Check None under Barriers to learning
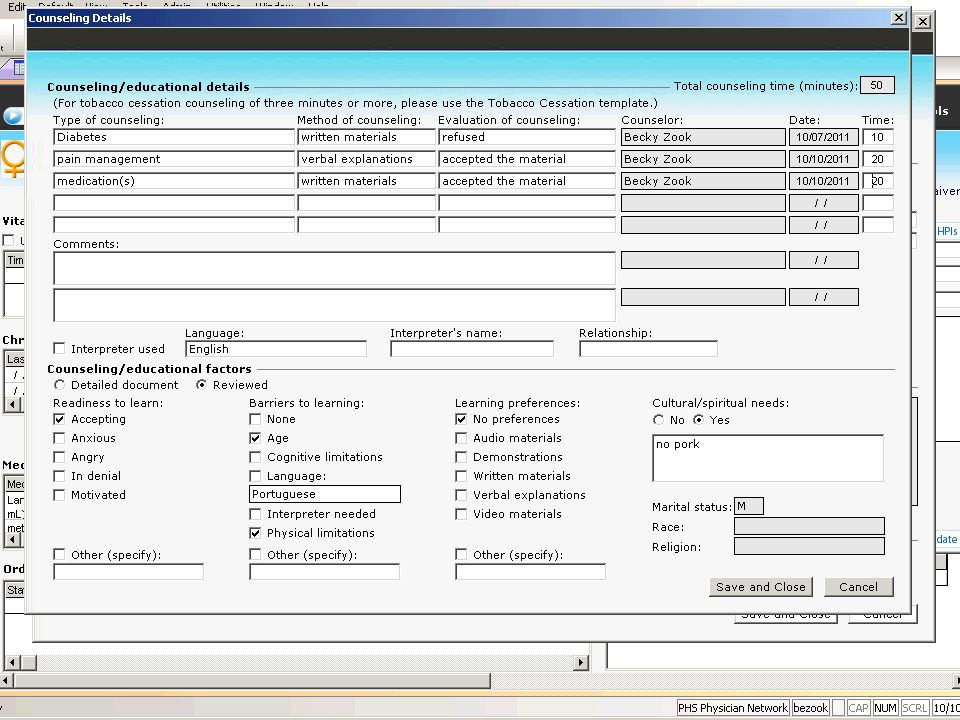 pos(255,419)
